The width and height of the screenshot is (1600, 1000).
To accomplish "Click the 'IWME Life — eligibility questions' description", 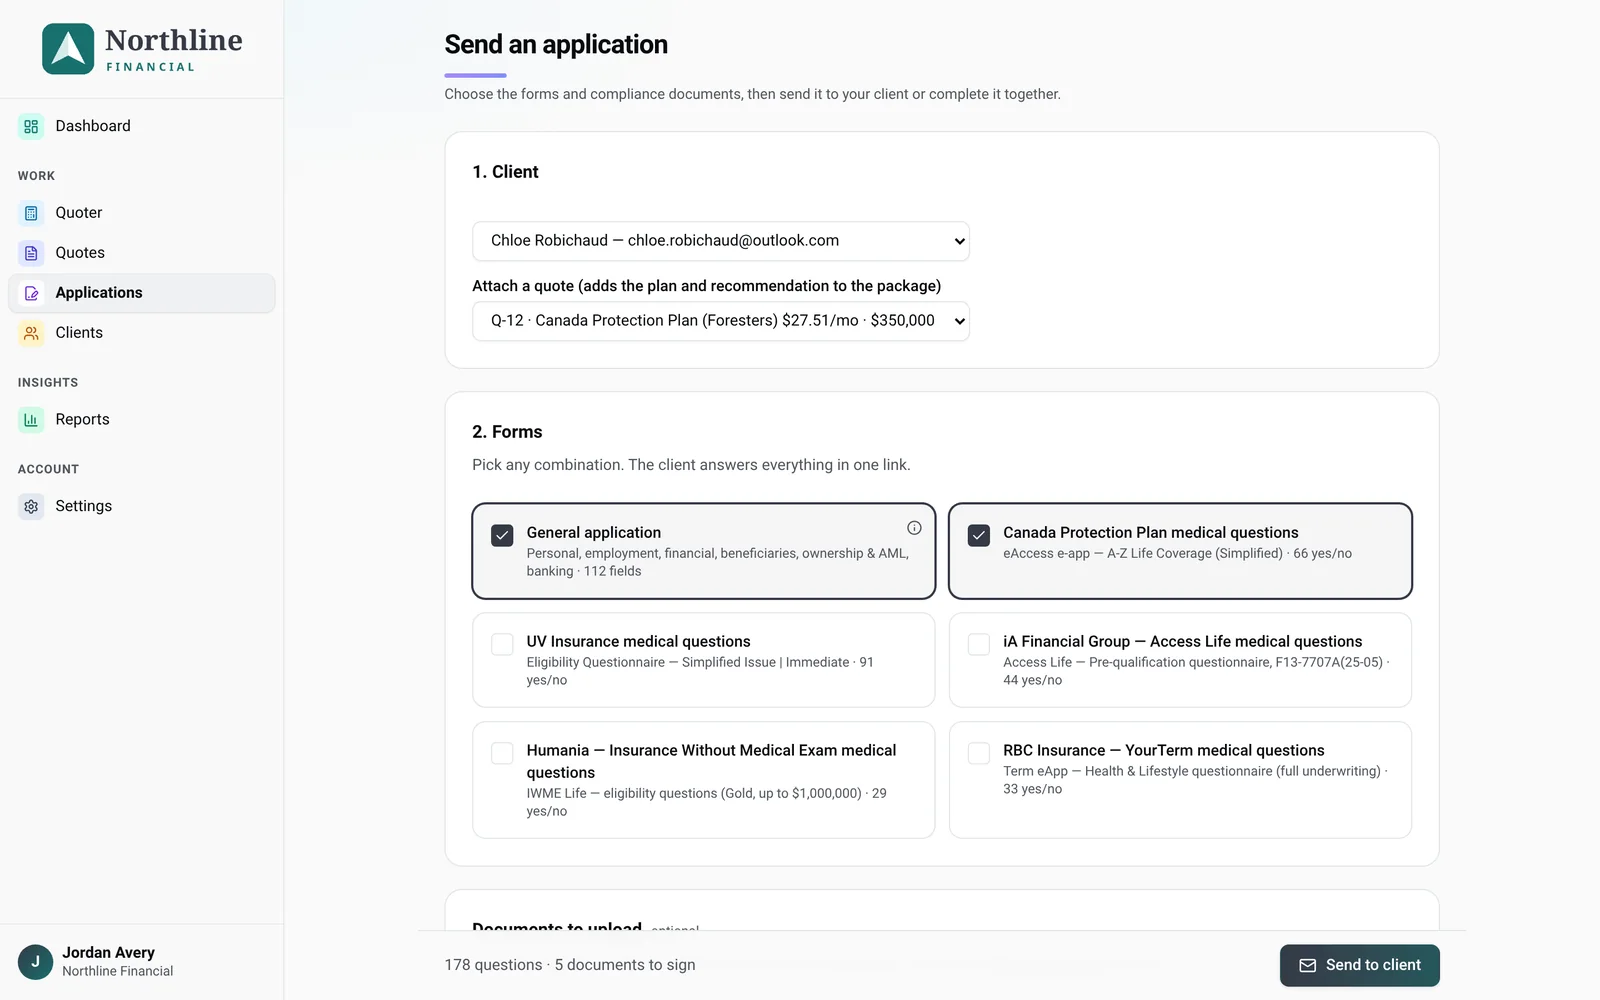I will click(x=706, y=802).
